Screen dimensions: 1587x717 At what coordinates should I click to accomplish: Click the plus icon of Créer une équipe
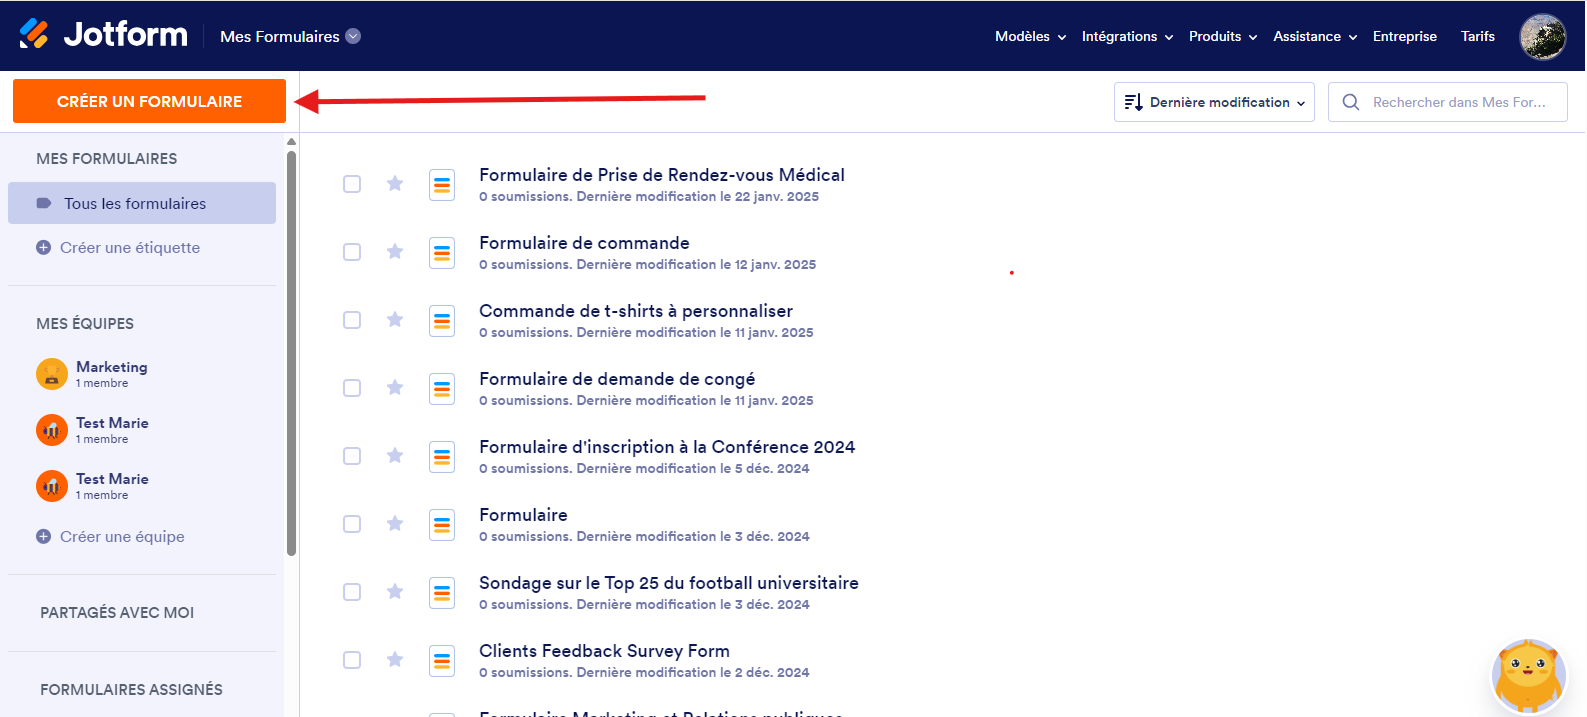[43, 536]
